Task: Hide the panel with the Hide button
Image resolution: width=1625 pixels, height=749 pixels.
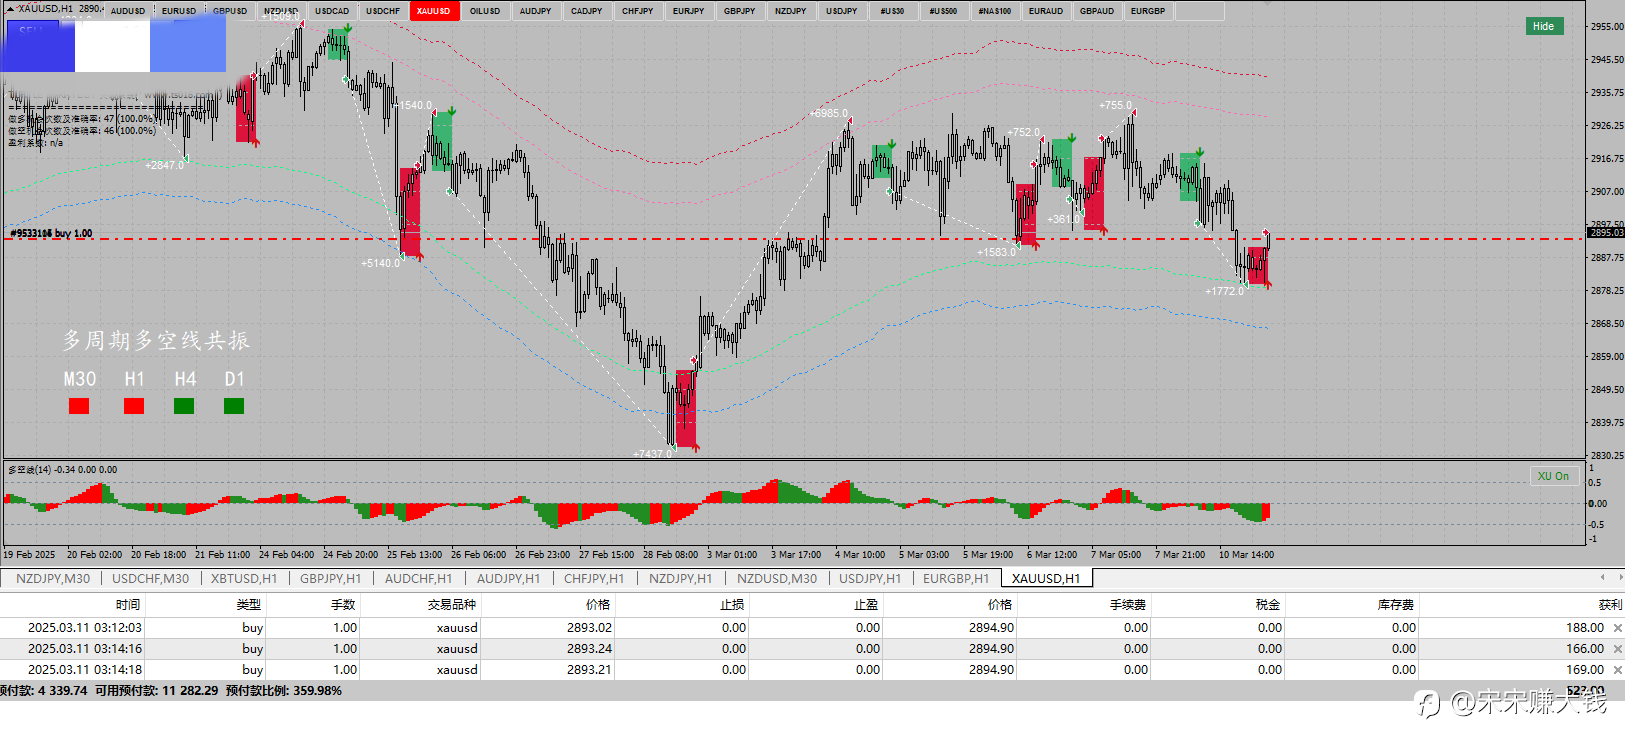Action: click(1543, 26)
